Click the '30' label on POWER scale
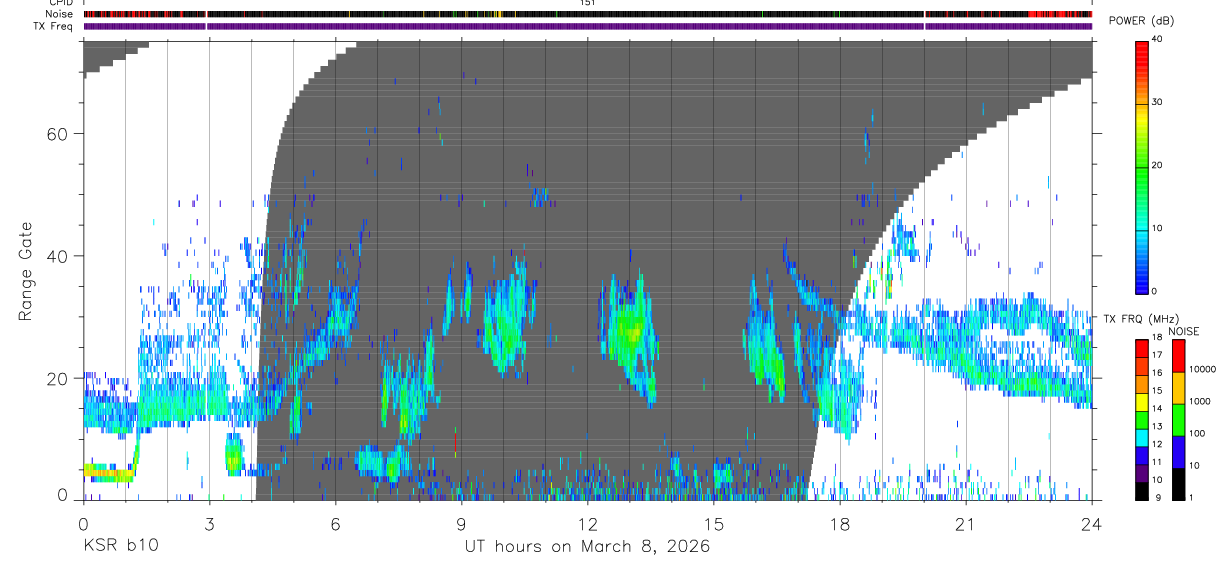 click(1157, 102)
